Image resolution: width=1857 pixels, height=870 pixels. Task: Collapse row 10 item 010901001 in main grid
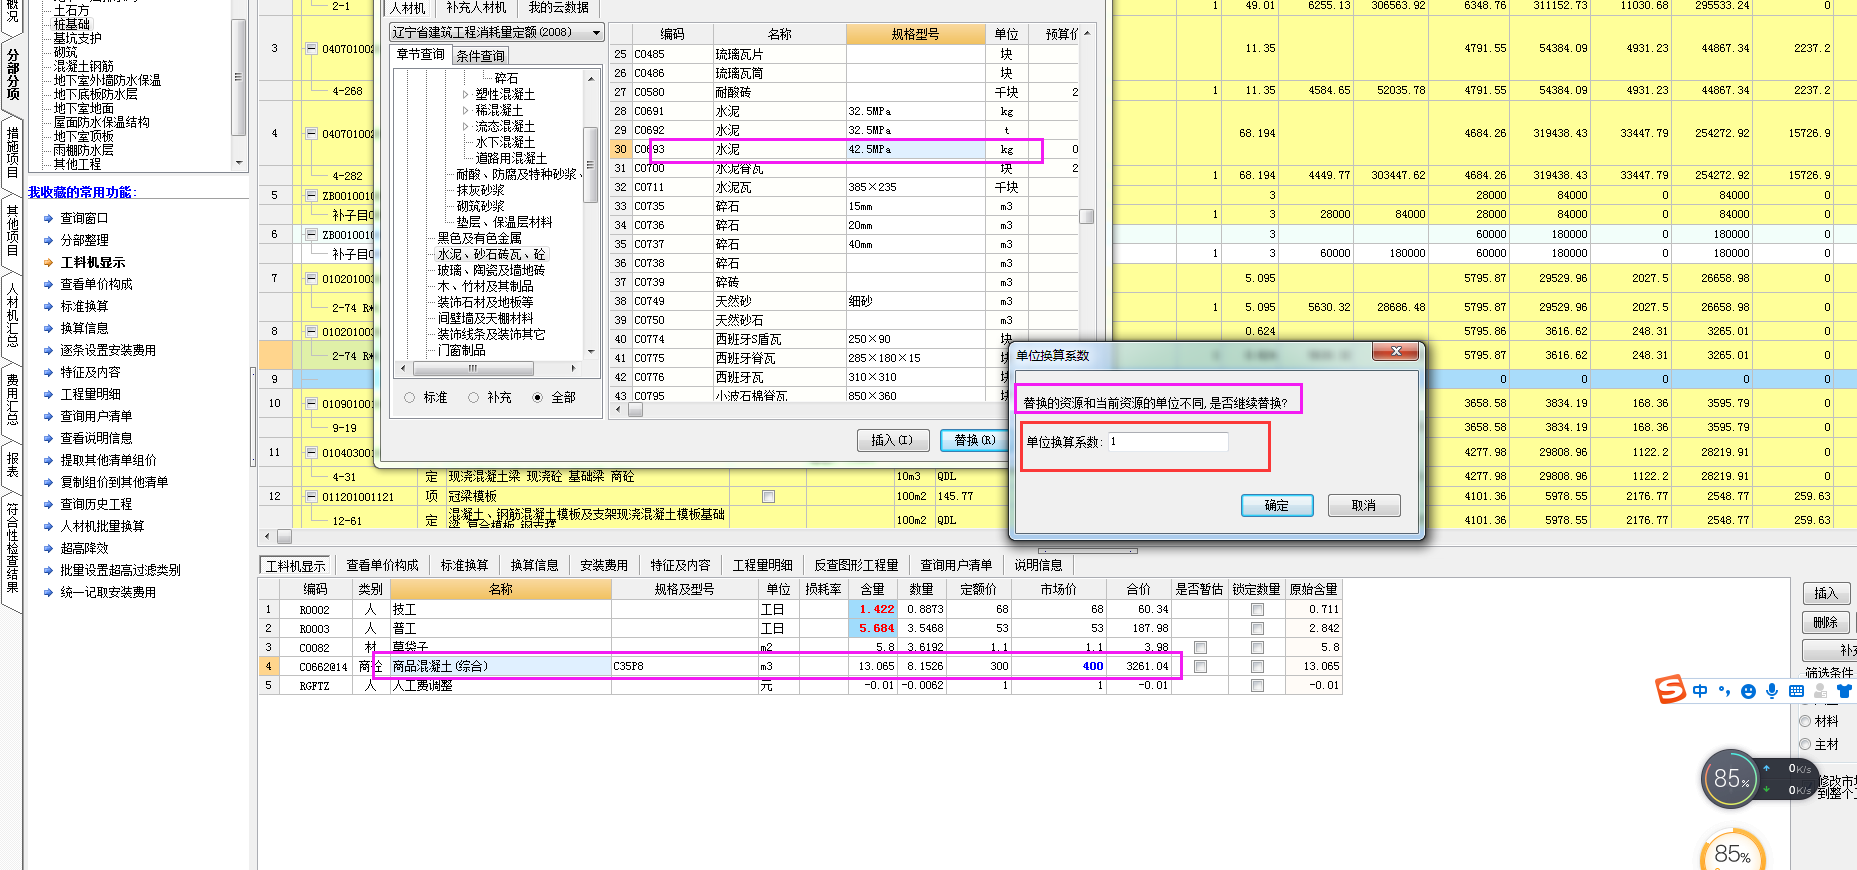311,404
